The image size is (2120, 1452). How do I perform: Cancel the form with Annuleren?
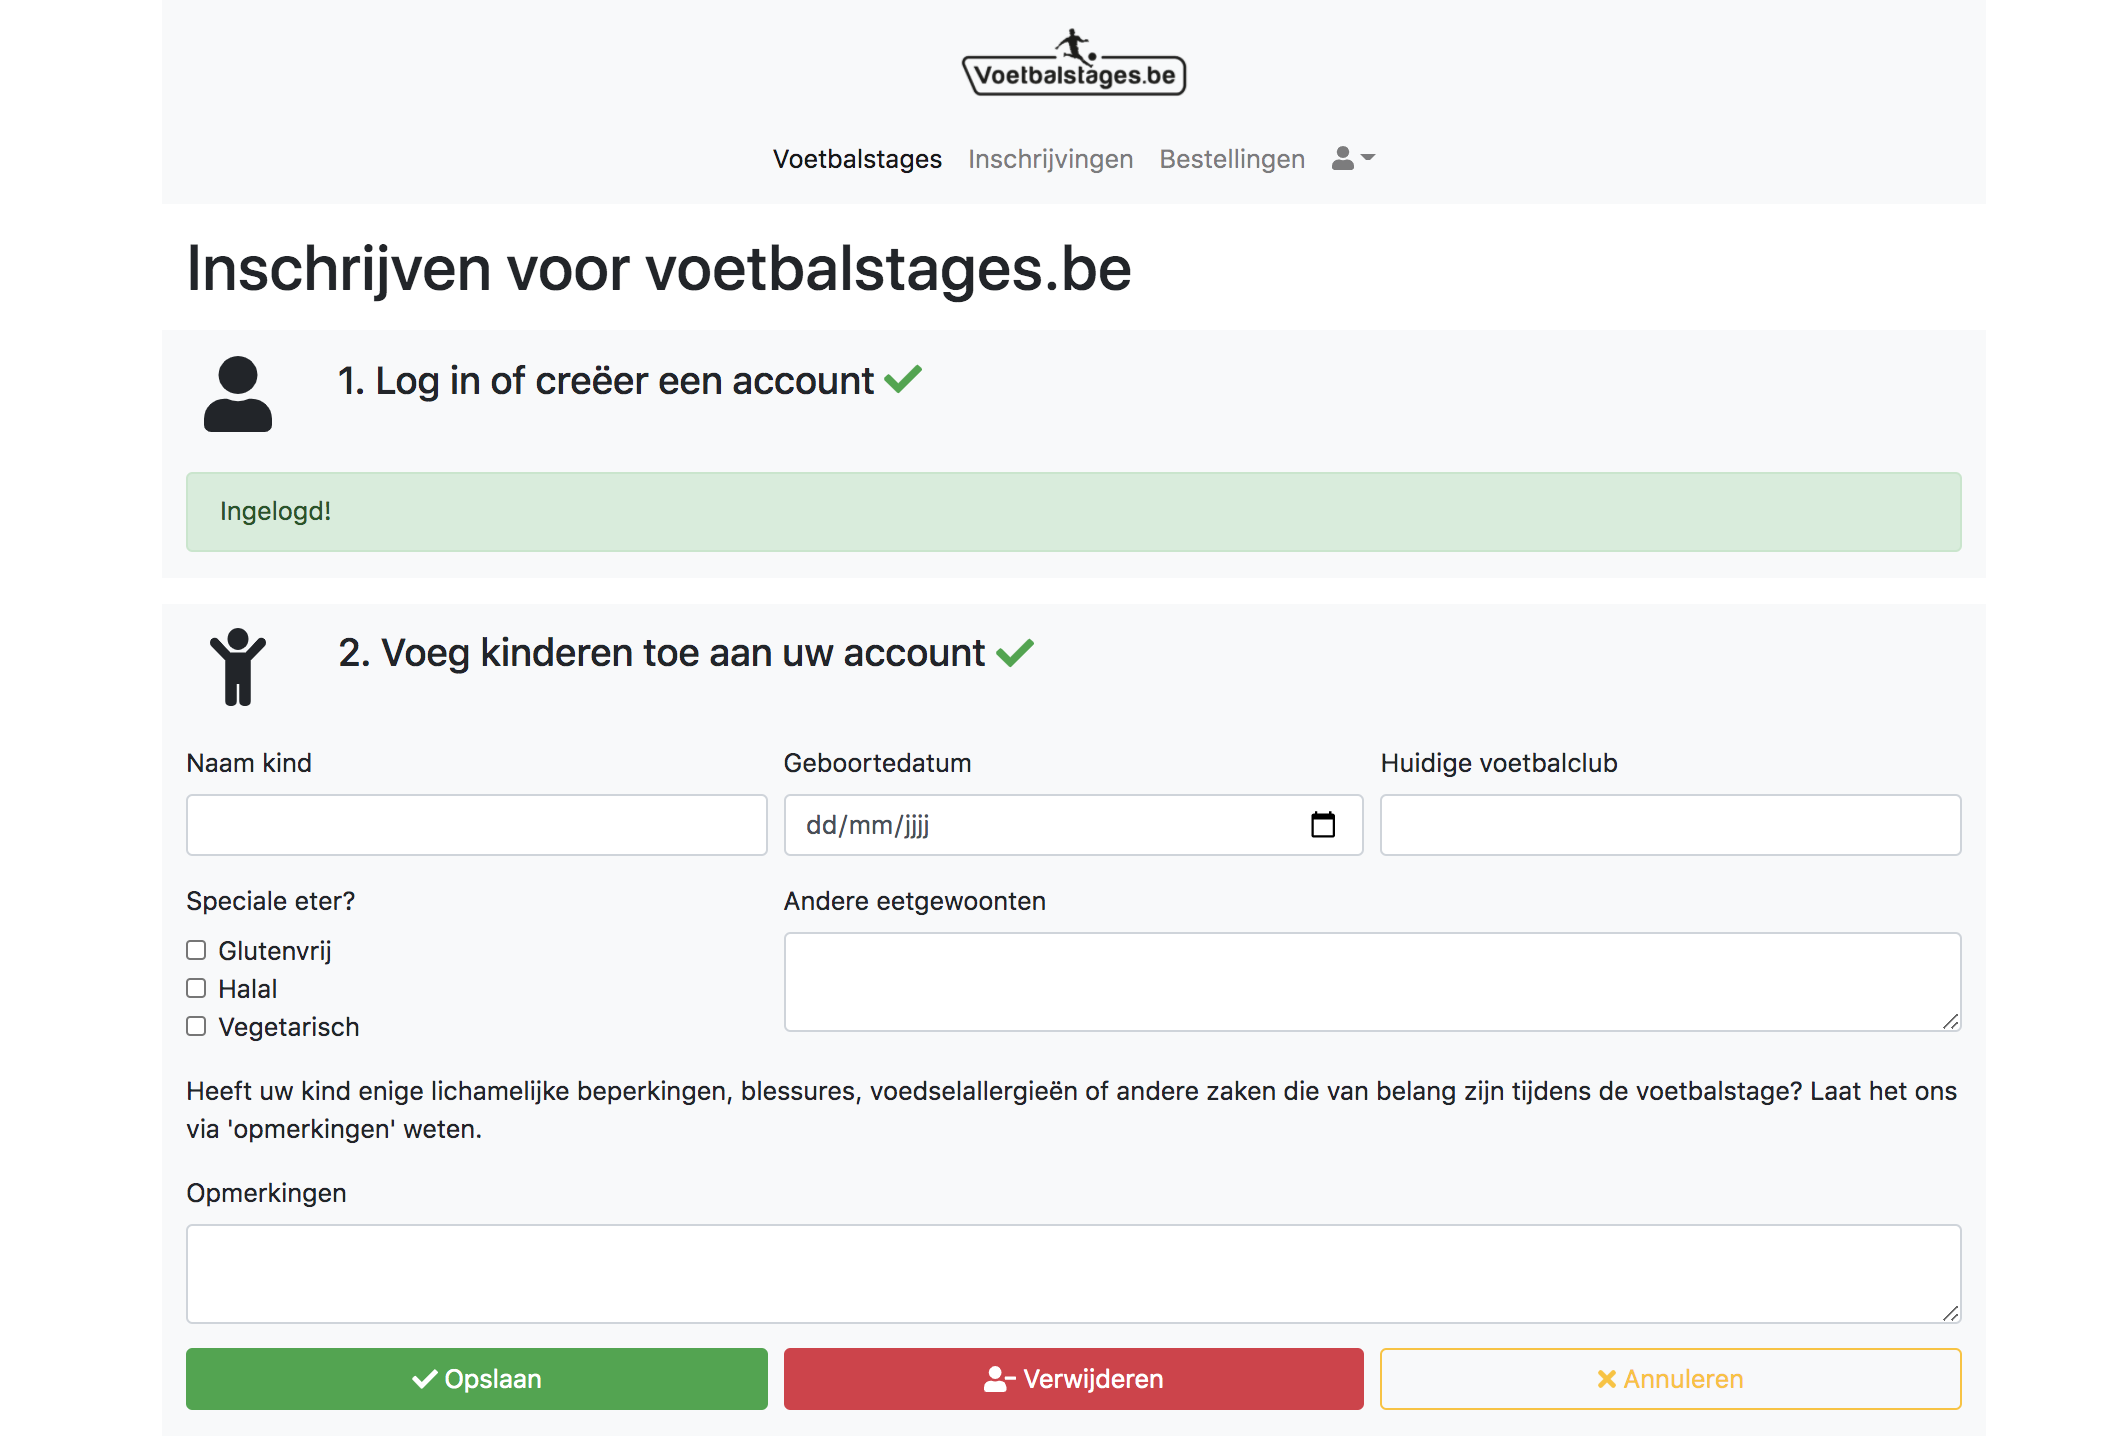[1669, 1379]
